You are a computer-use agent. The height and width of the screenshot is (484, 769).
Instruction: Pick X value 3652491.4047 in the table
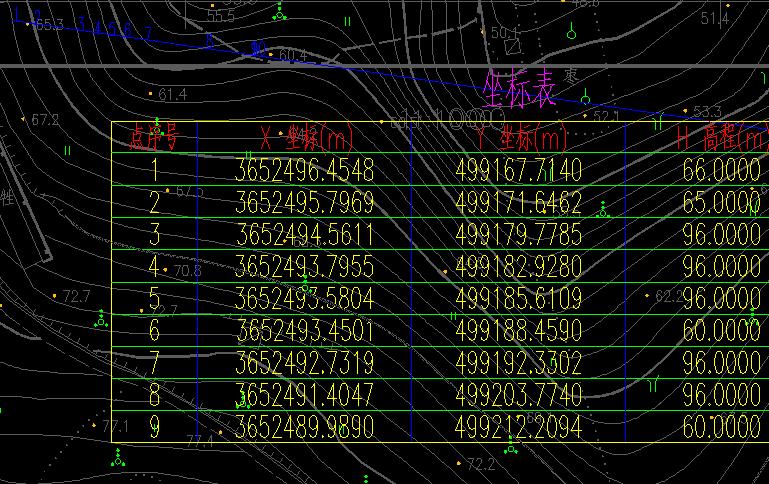(x=305, y=395)
